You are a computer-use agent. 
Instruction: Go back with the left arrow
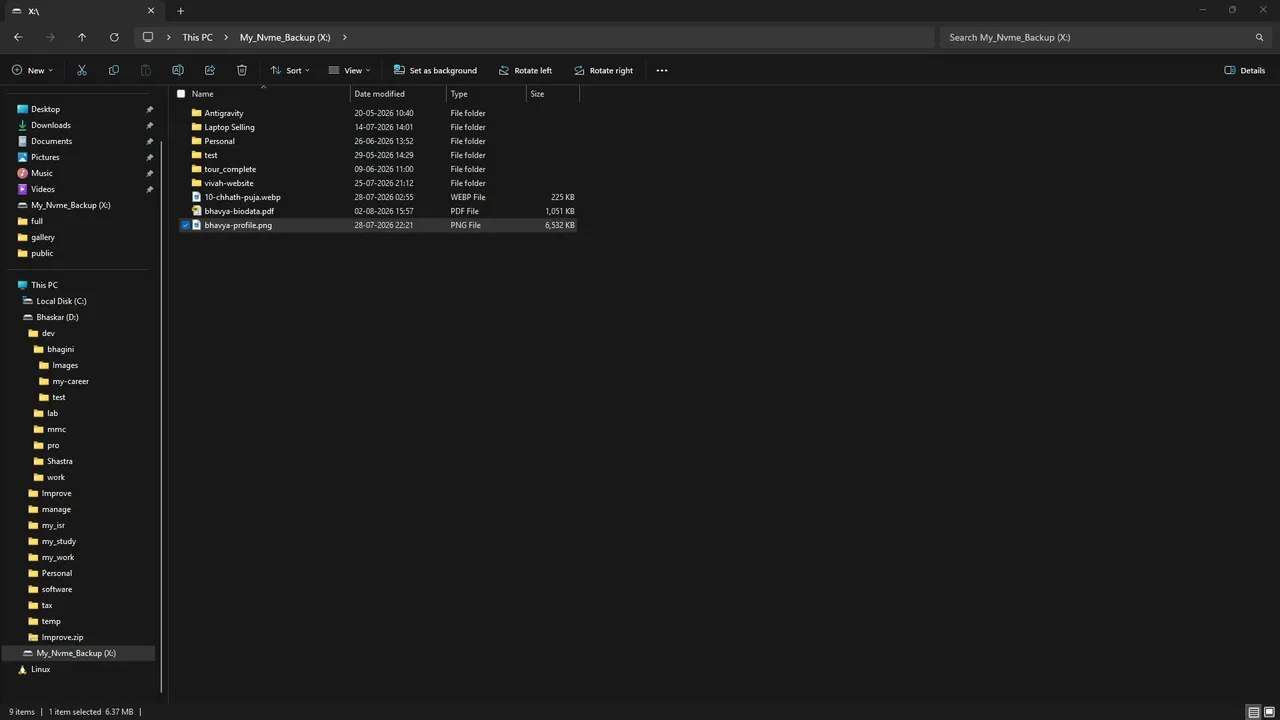pos(18,37)
